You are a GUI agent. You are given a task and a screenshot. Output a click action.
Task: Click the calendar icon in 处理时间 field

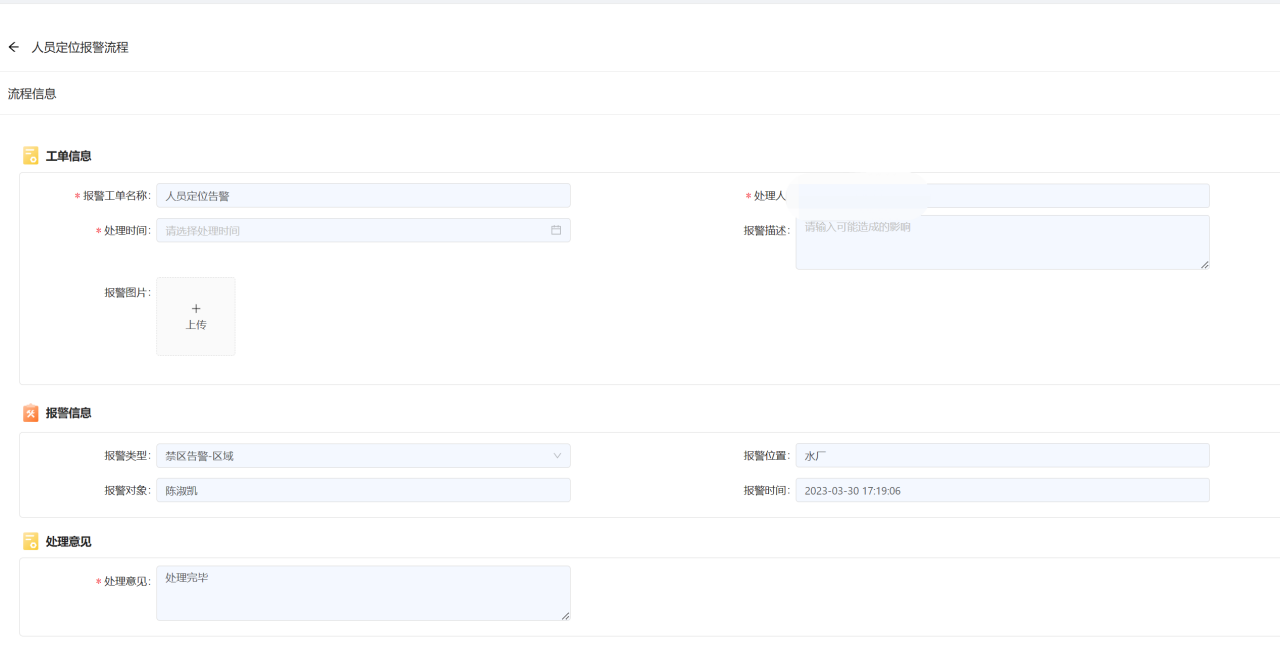(556, 230)
